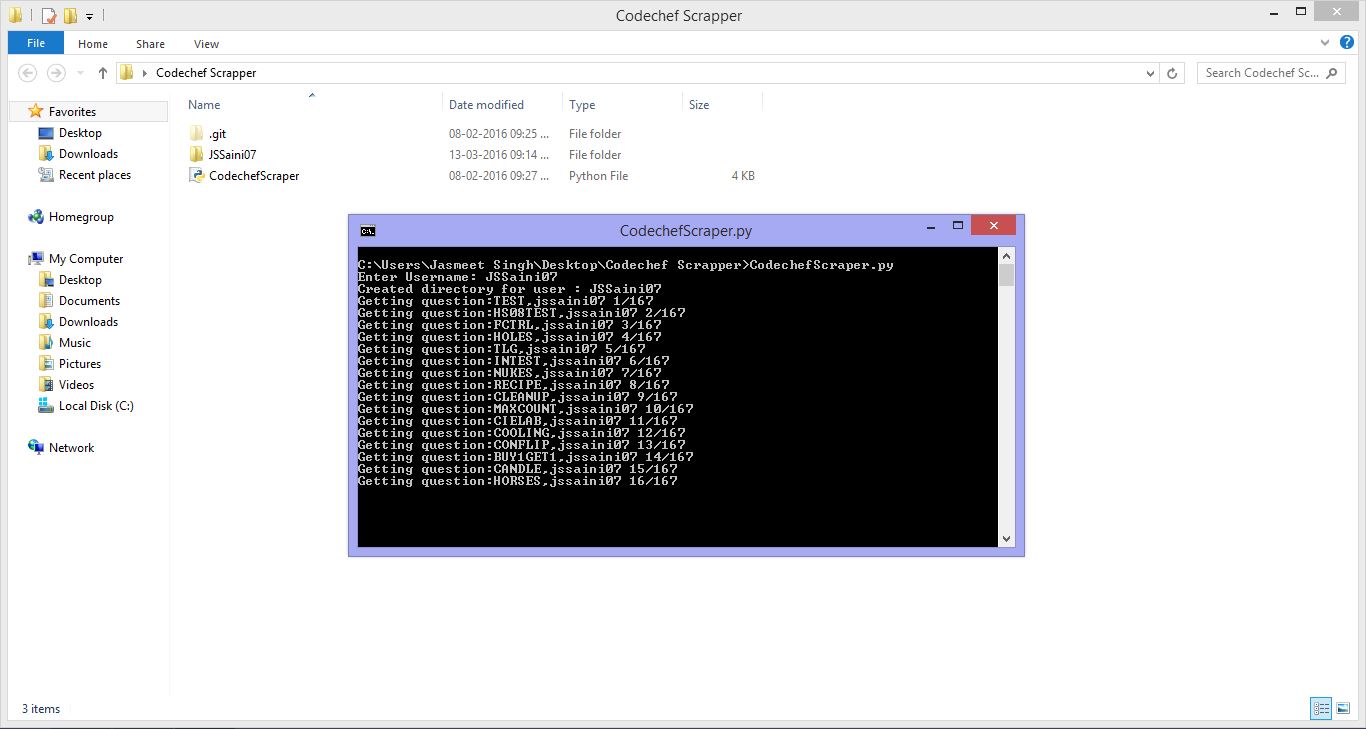Click date 13-03-2016 of JSSaini07 row
This screenshot has height=729, width=1366.
(x=500, y=155)
